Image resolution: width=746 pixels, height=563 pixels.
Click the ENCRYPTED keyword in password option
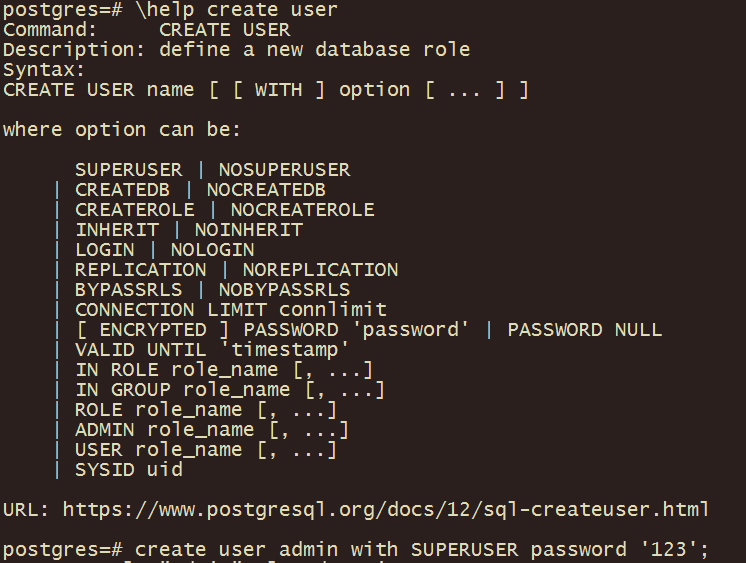(153, 330)
